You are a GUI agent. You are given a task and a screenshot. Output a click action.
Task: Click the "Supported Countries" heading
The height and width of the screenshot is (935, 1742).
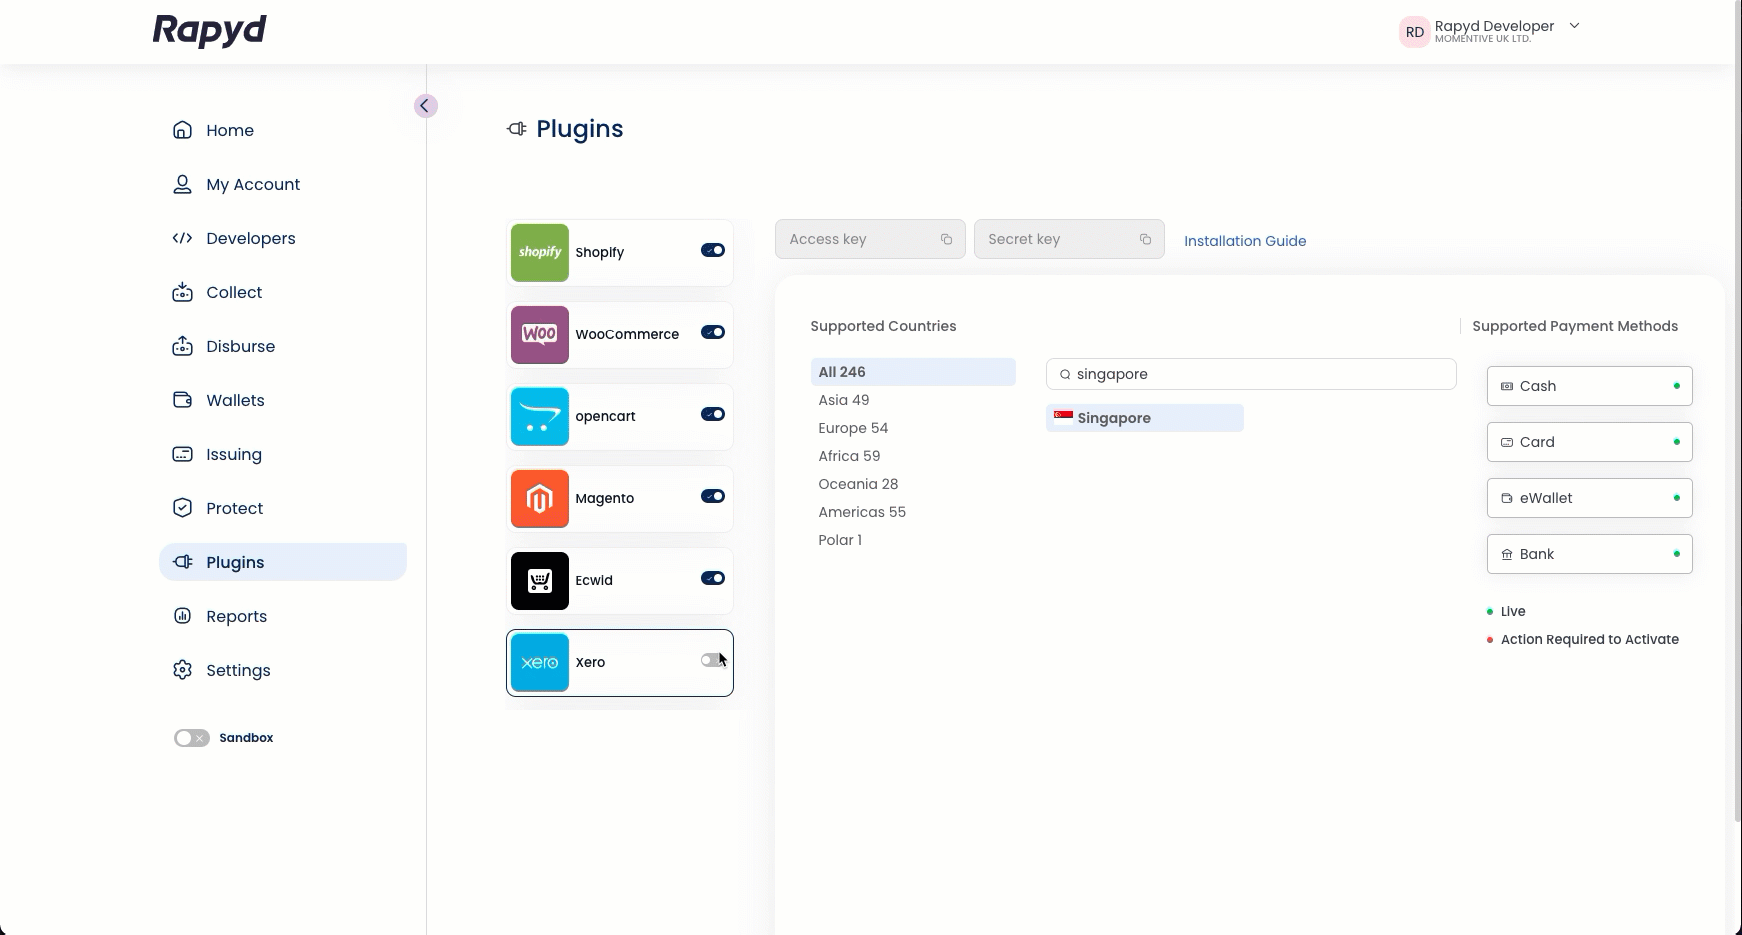[x=883, y=326]
